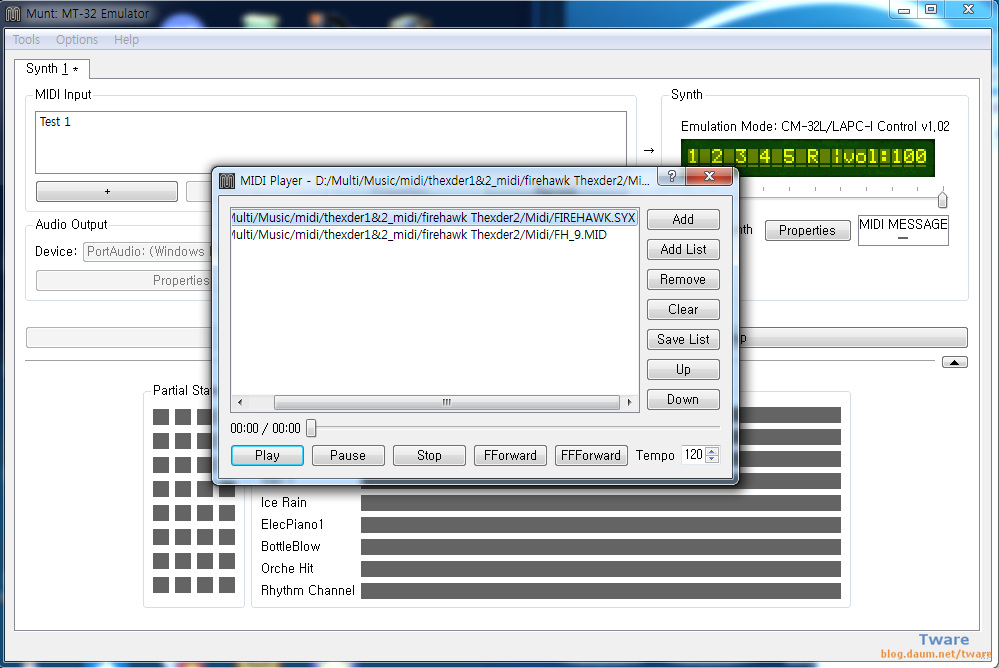Screen dimensions: 999x668
Task: Click the FForward button
Action: [x=510, y=455]
